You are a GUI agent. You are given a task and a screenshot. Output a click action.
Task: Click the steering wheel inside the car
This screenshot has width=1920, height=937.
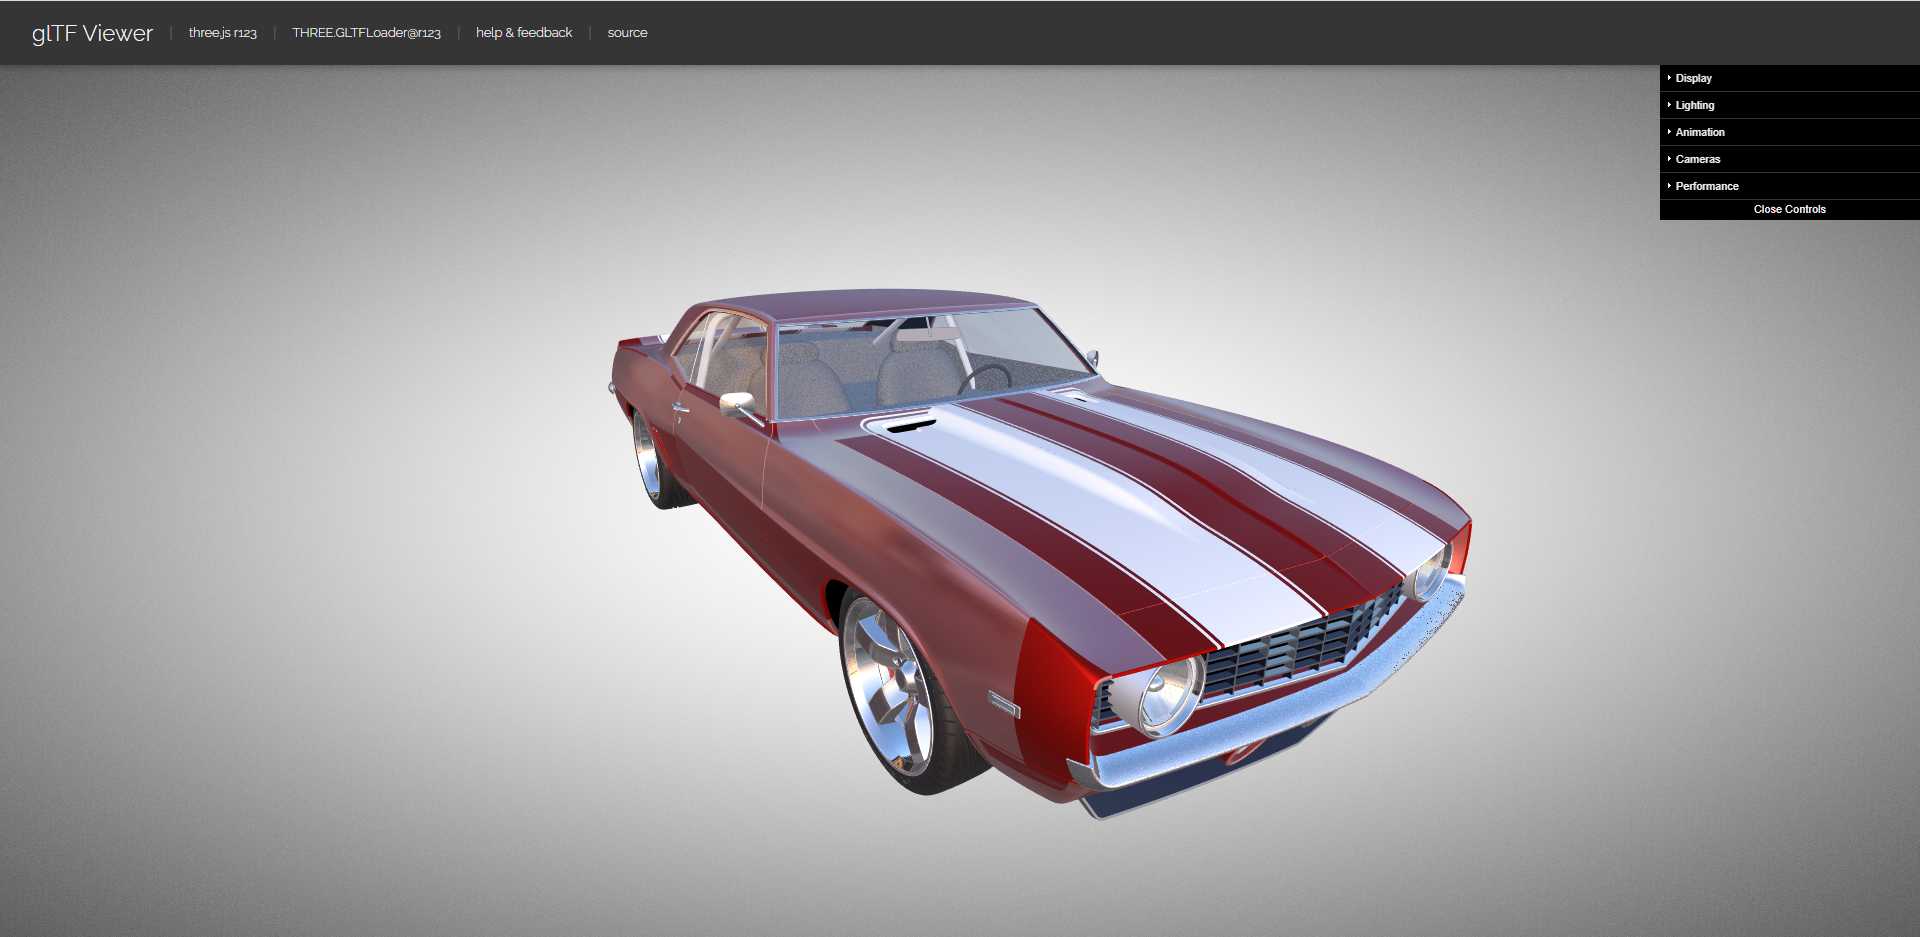coord(985,379)
